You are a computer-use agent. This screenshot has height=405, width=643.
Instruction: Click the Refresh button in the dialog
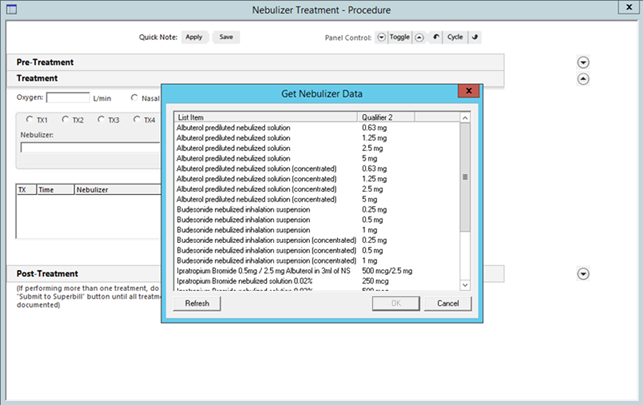point(197,303)
